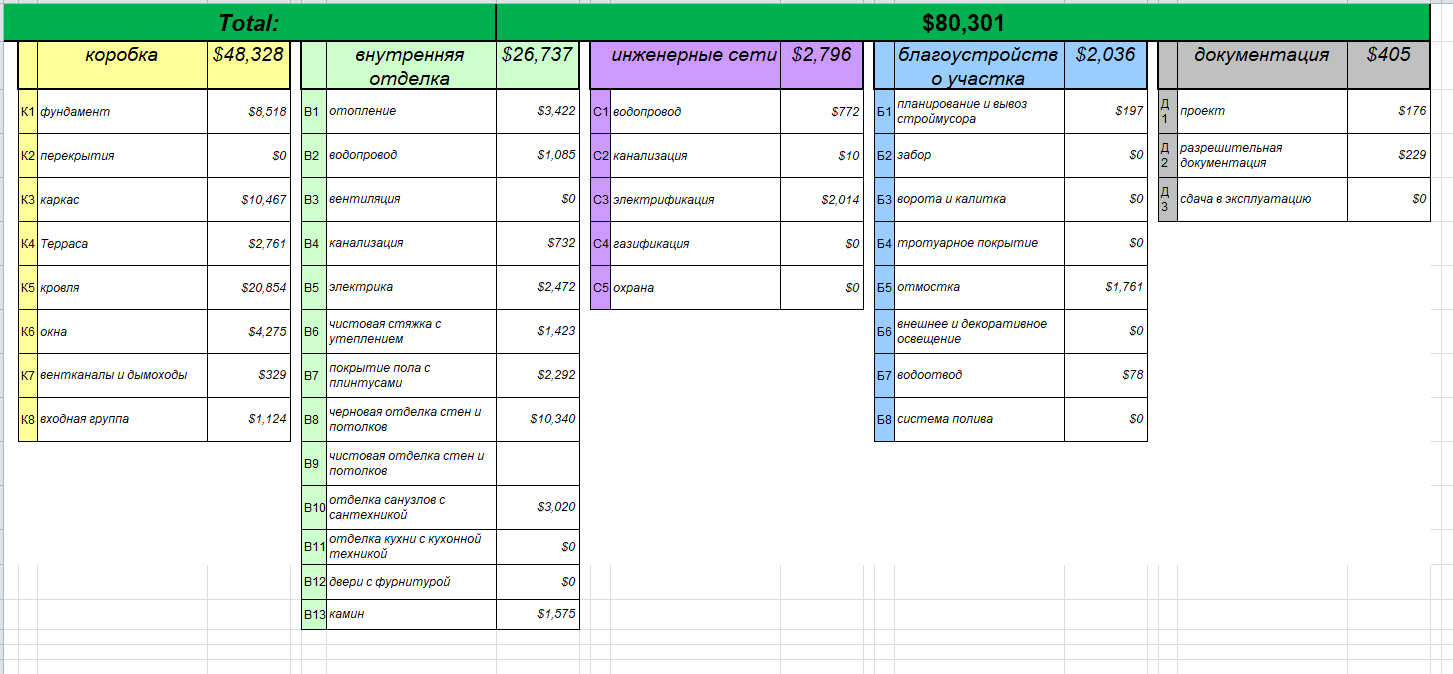Select 'чистовая стяжка с утеплением' cell
Viewport: 1453px width, 674px height.
(x=411, y=332)
